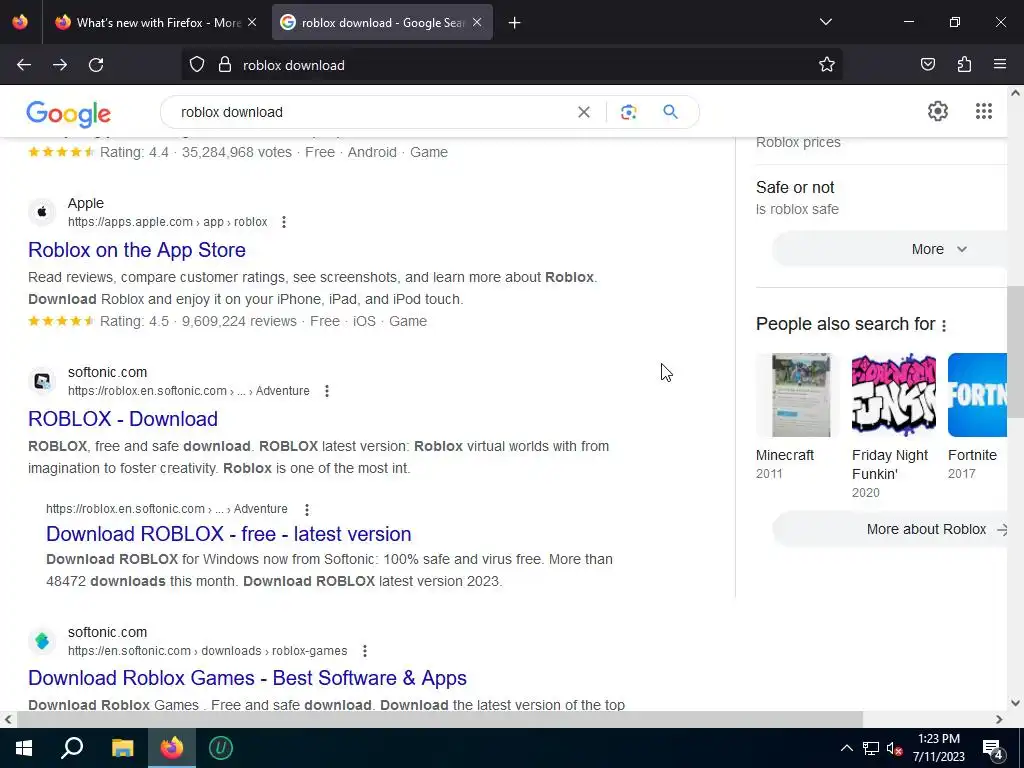
Task: Open Friday Night Funkin' thumbnail
Action: 893,395
